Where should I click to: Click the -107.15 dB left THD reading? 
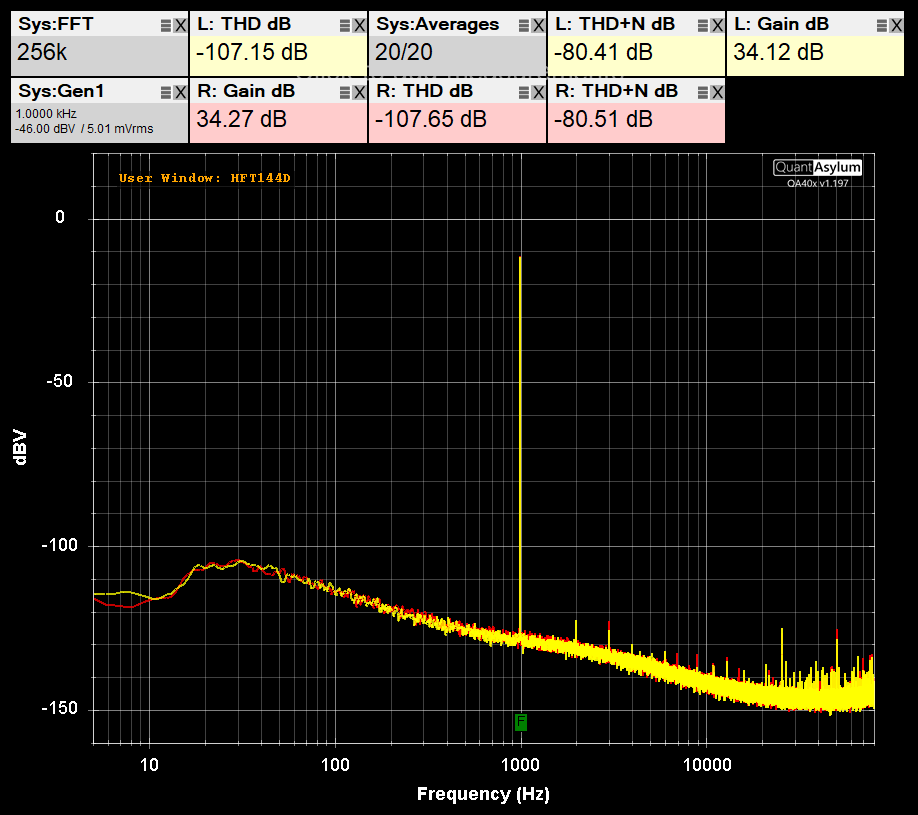pos(252,53)
